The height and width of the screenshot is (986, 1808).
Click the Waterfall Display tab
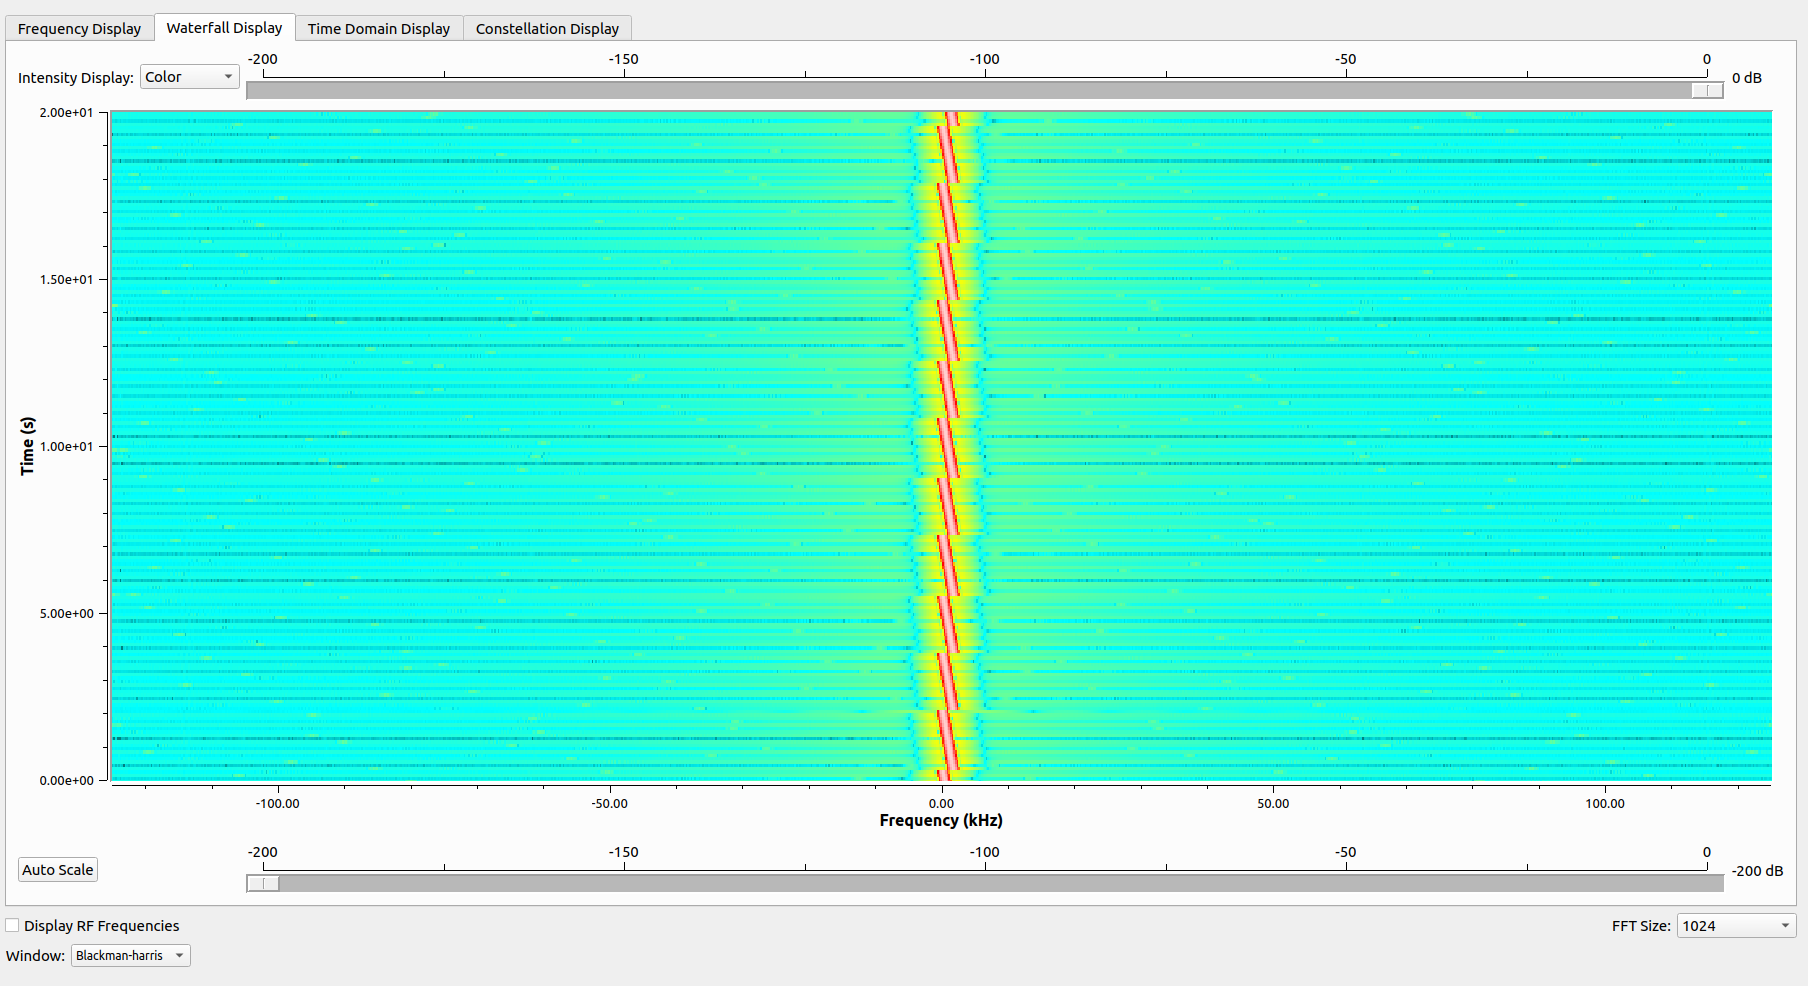pyautogui.click(x=224, y=27)
